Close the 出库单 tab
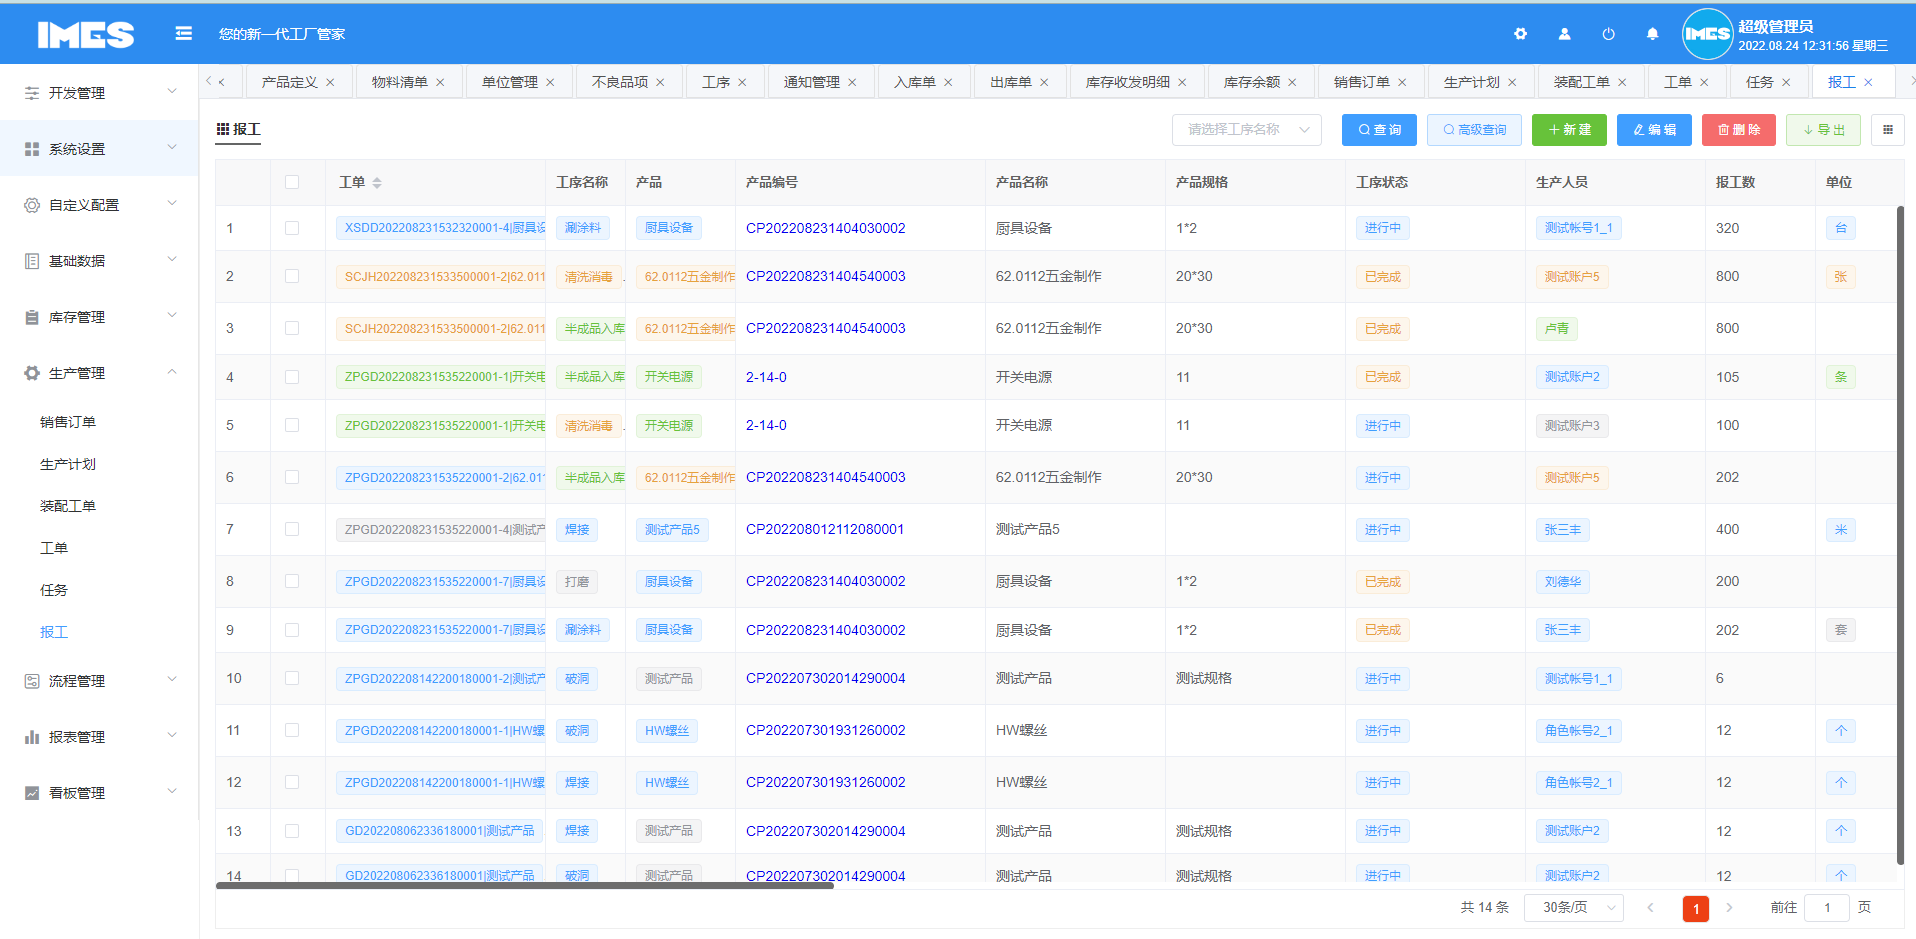Image resolution: width=1916 pixels, height=939 pixels. point(1044,82)
